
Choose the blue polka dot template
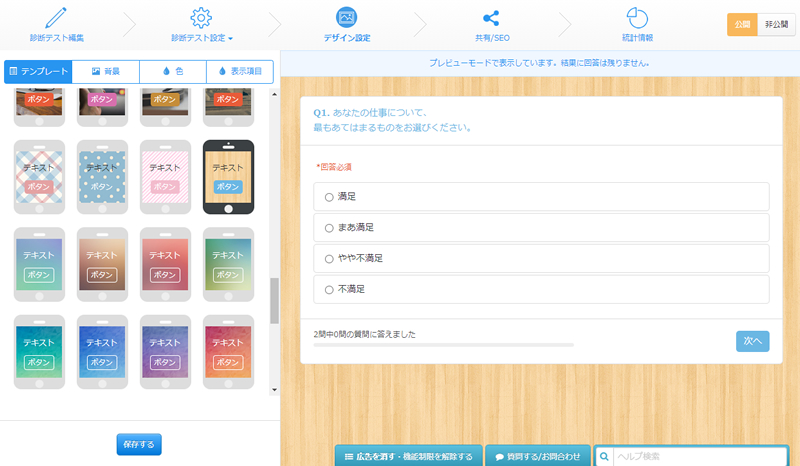pyautogui.click(x=102, y=176)
